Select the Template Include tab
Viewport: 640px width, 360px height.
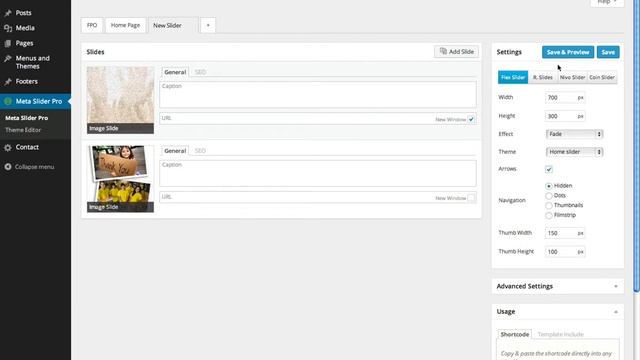point(560,334)
